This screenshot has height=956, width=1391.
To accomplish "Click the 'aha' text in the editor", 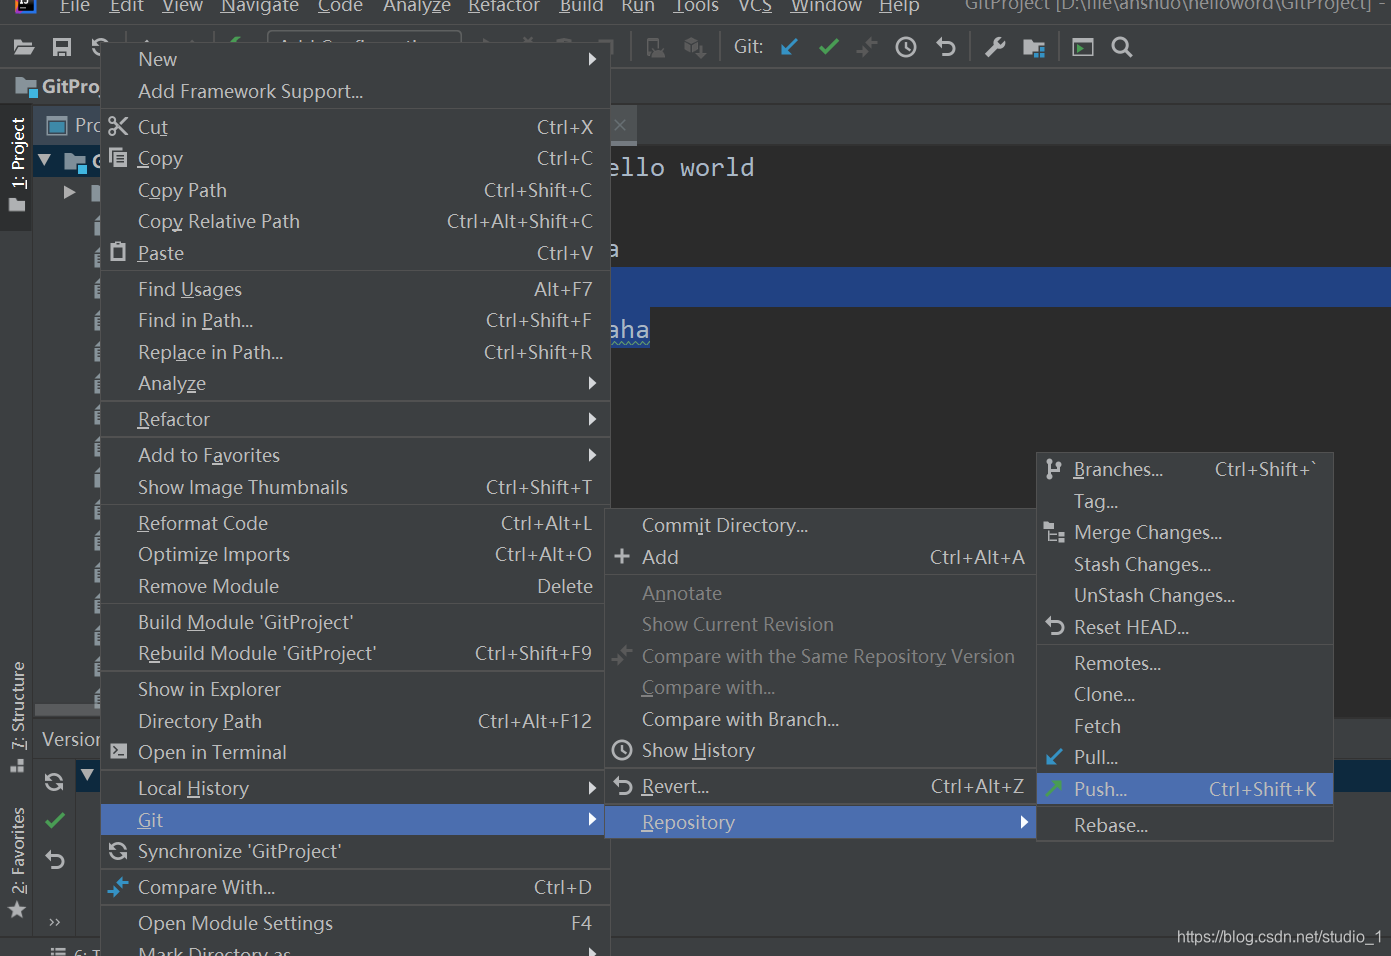I will (x=629, y=329).
